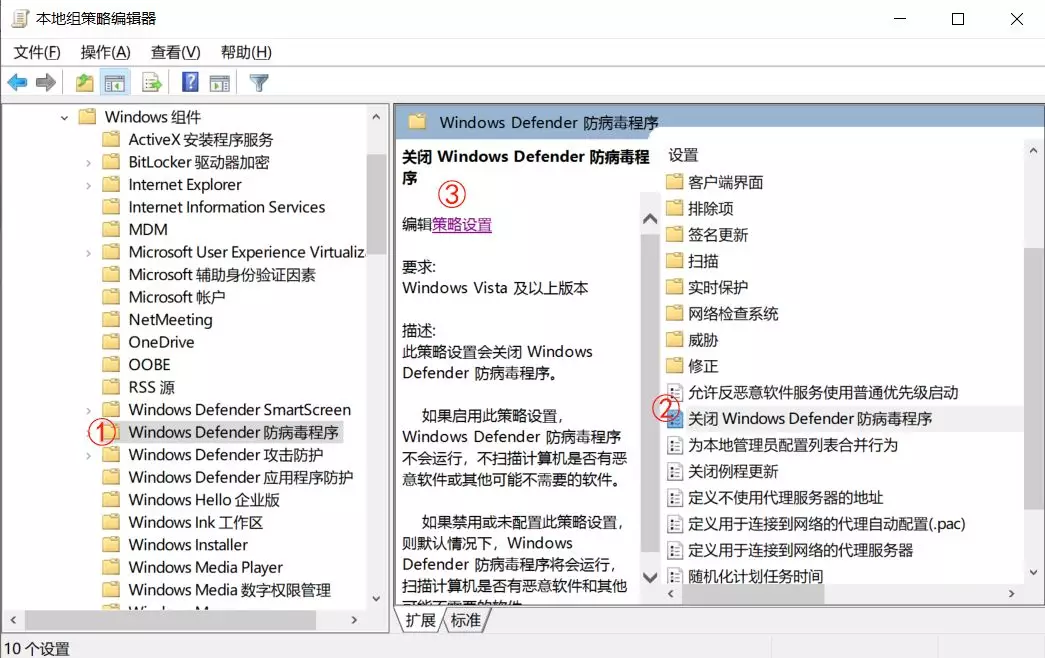Go up one level via folder icon
The image size is (1045, 658).
point(84,83)
